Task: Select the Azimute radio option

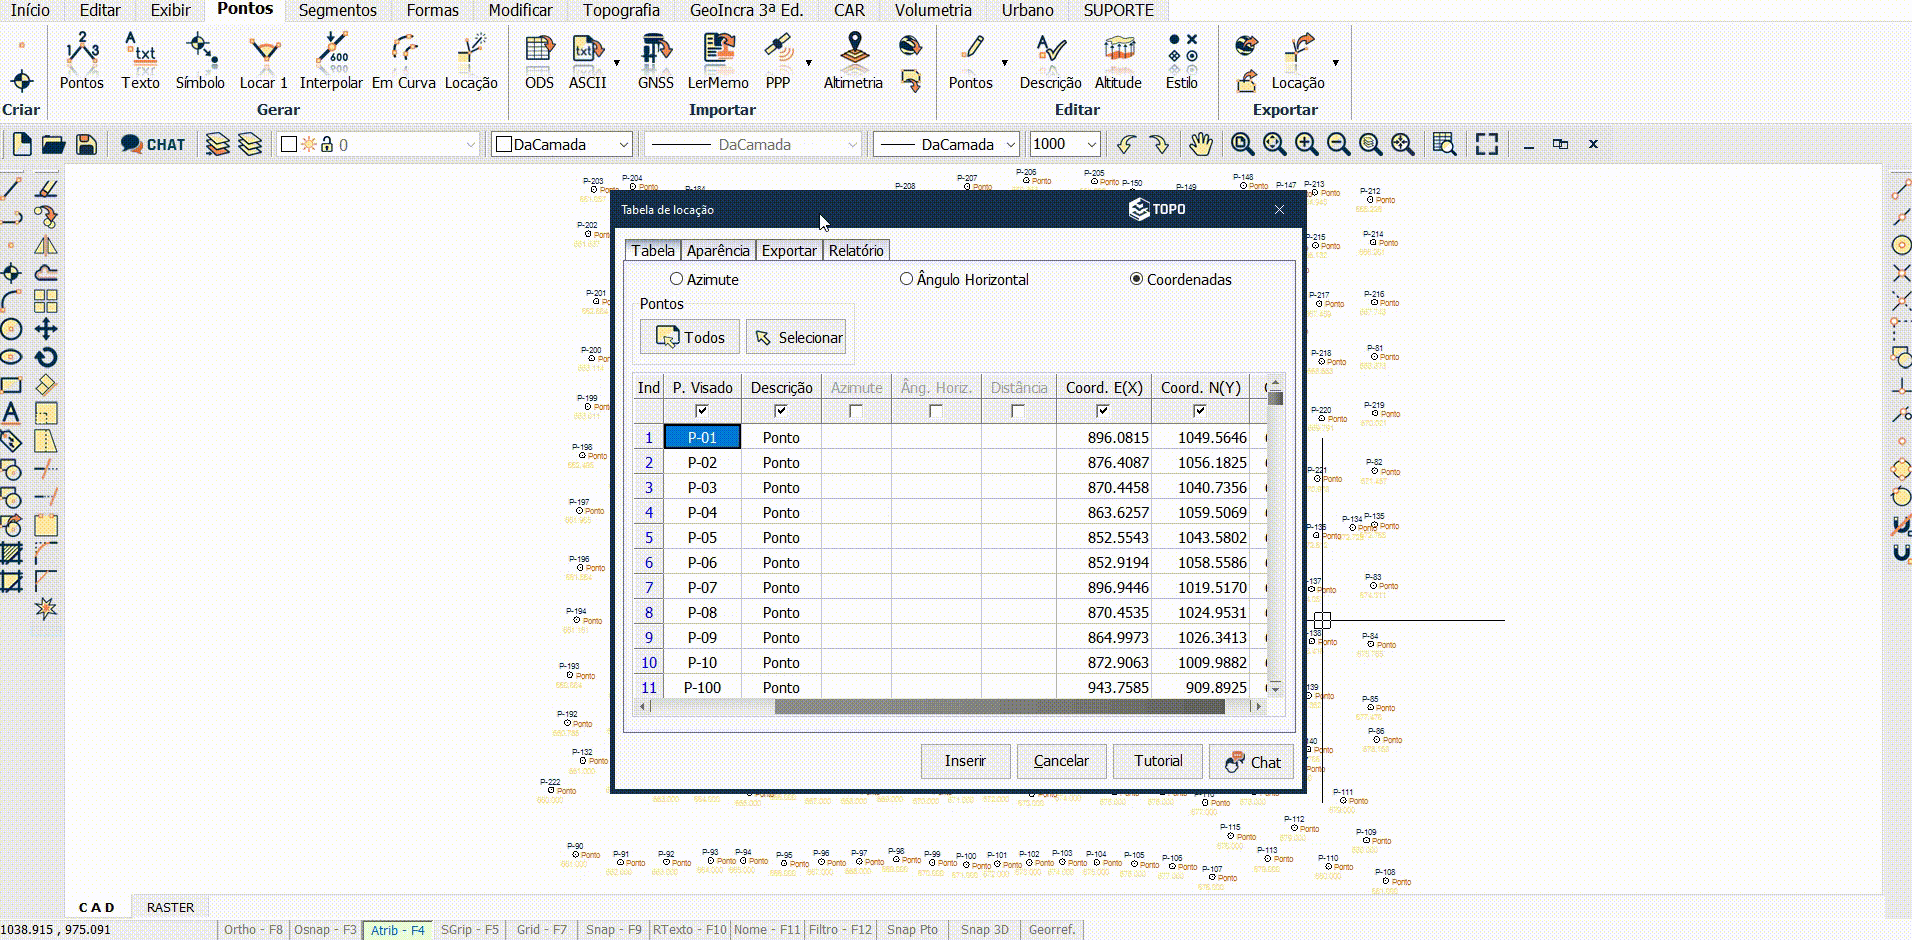Action: (x=677, y=280)
